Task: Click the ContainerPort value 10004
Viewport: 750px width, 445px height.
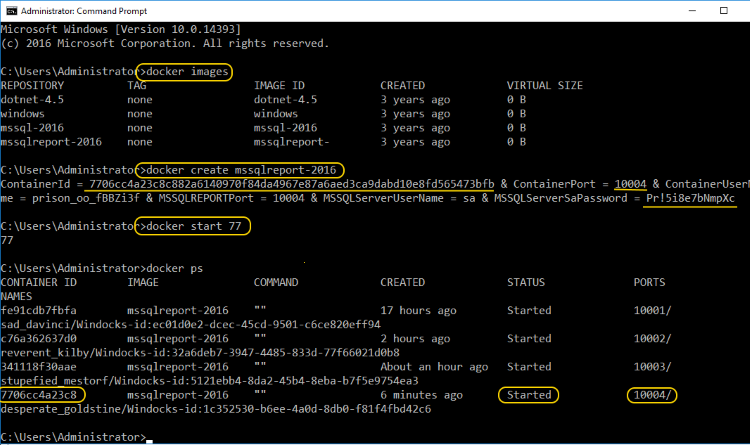Action: [x=630, y=184]
